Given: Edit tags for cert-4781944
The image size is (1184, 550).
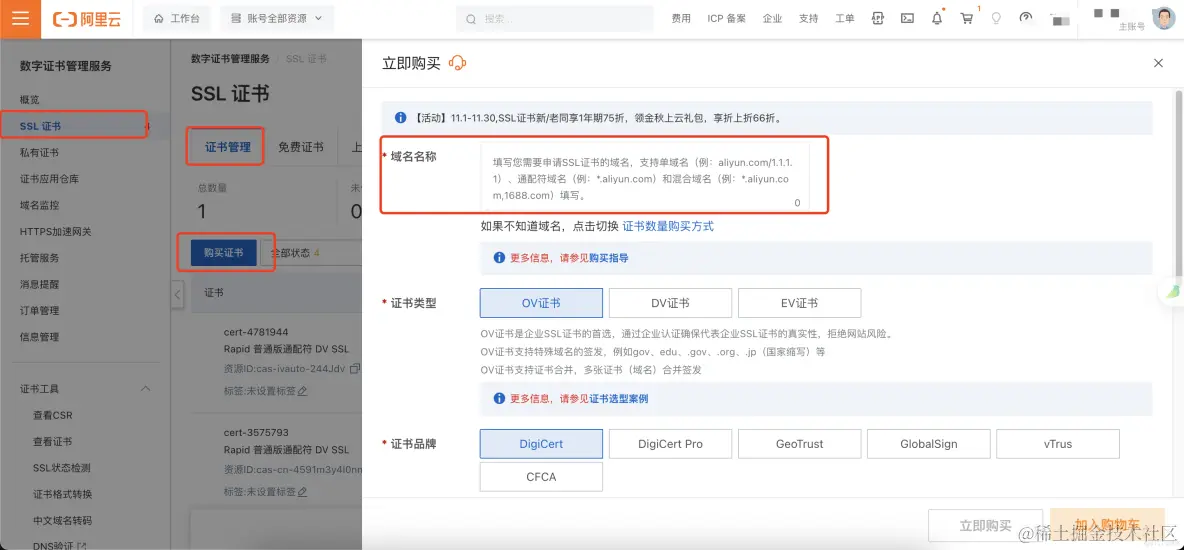Looking at the screenshot, I should click(303, 391).
